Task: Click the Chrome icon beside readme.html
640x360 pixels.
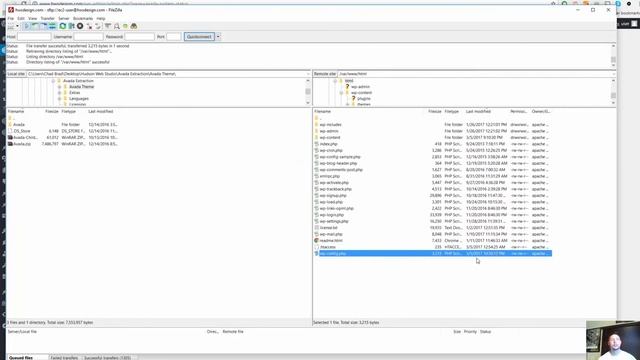Action: 316,241
